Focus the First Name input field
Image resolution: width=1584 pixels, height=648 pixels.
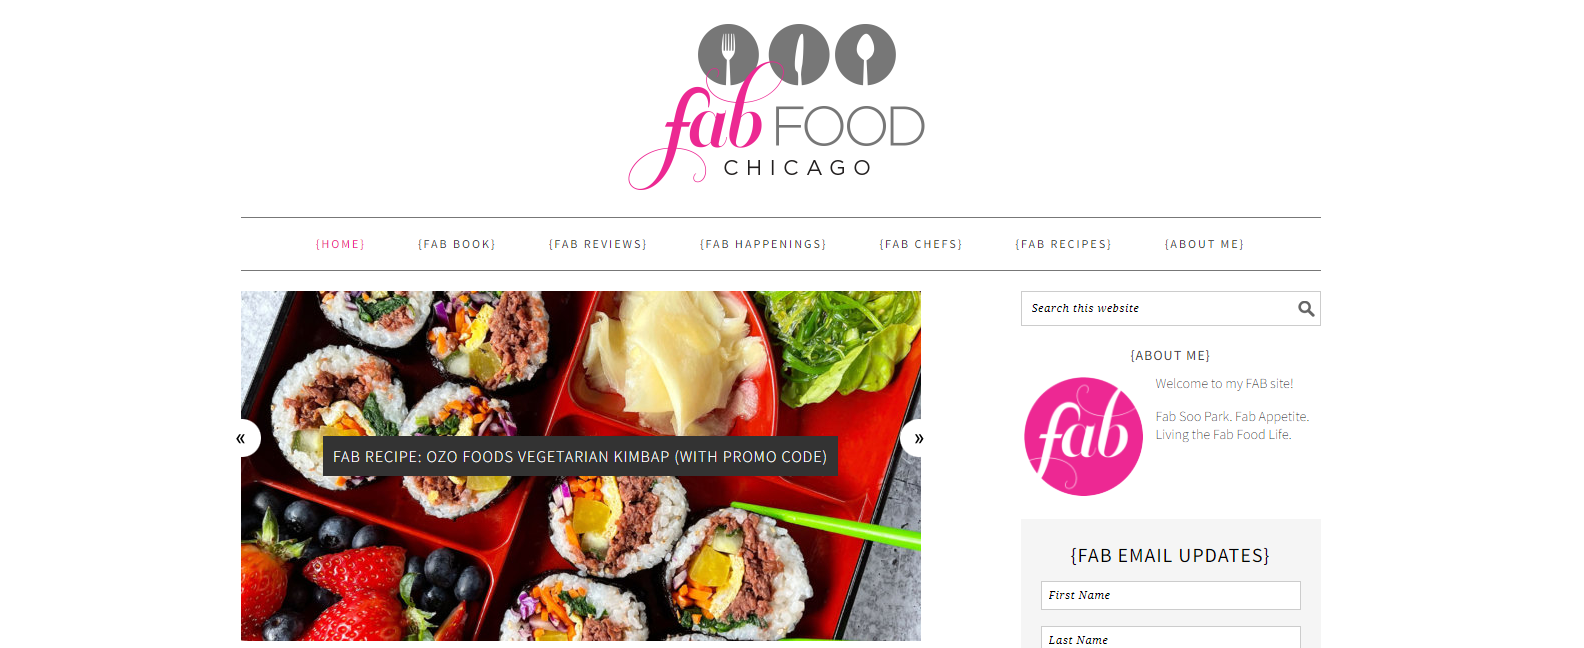tap(1170, 595)
